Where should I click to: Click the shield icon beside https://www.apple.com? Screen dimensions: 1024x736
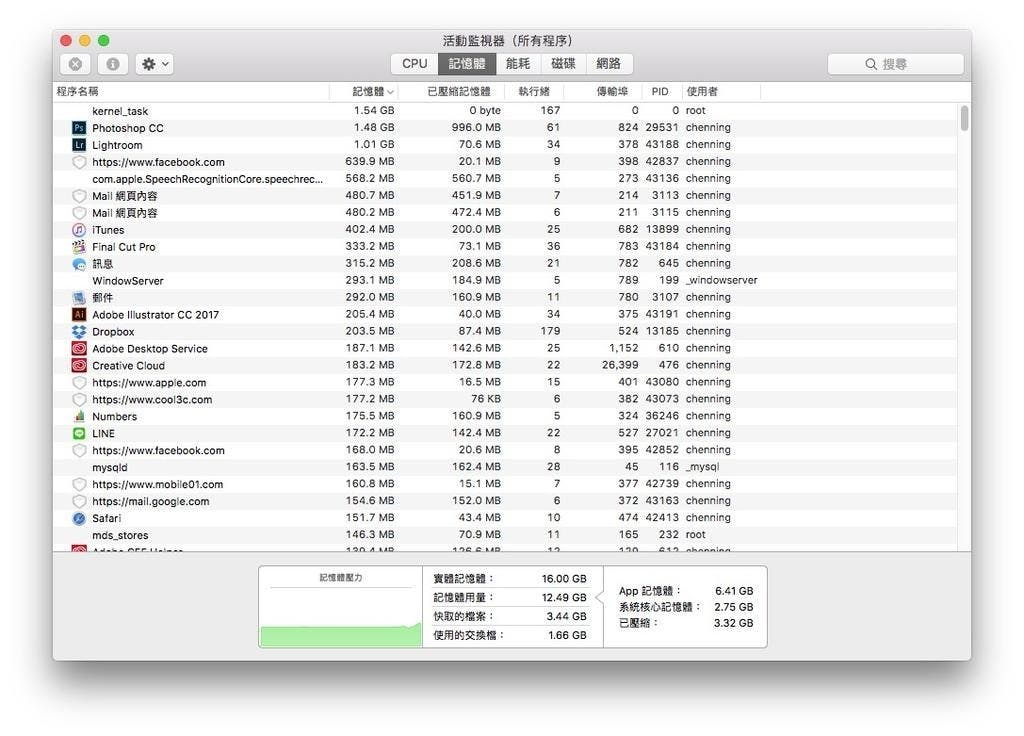pos(79,383)
